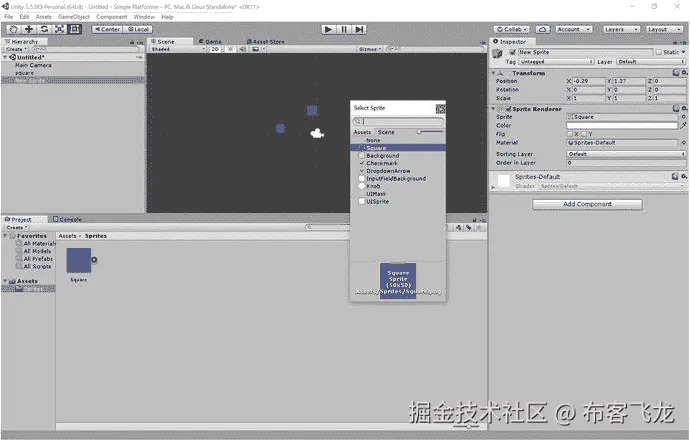Select the Rotate tool in the toolbar
The height and width of the screenshot is (441, 690).
tap(44, 29)
